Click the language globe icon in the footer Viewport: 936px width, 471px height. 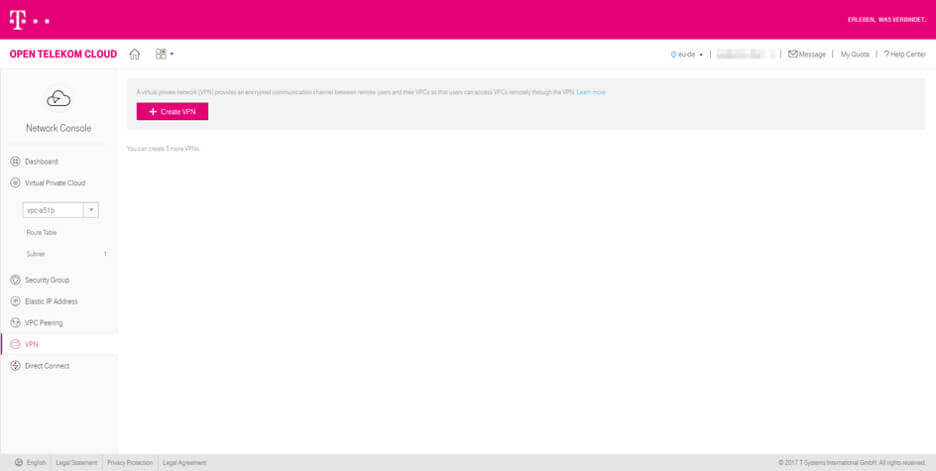point(19,463)
